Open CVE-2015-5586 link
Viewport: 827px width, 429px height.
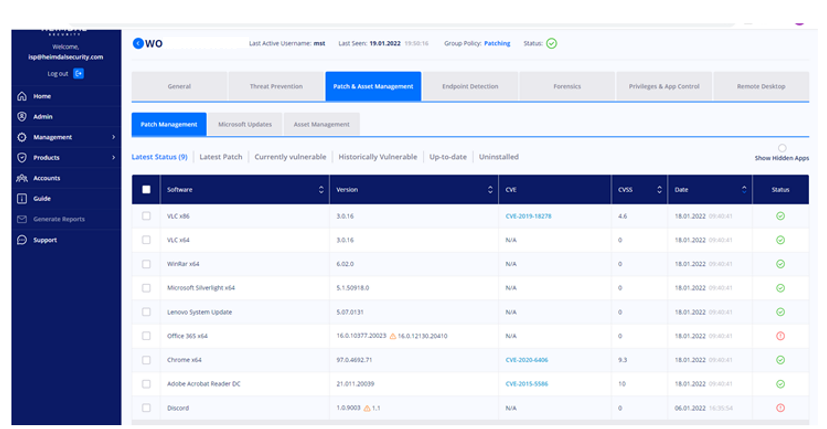tap(526, 384)
